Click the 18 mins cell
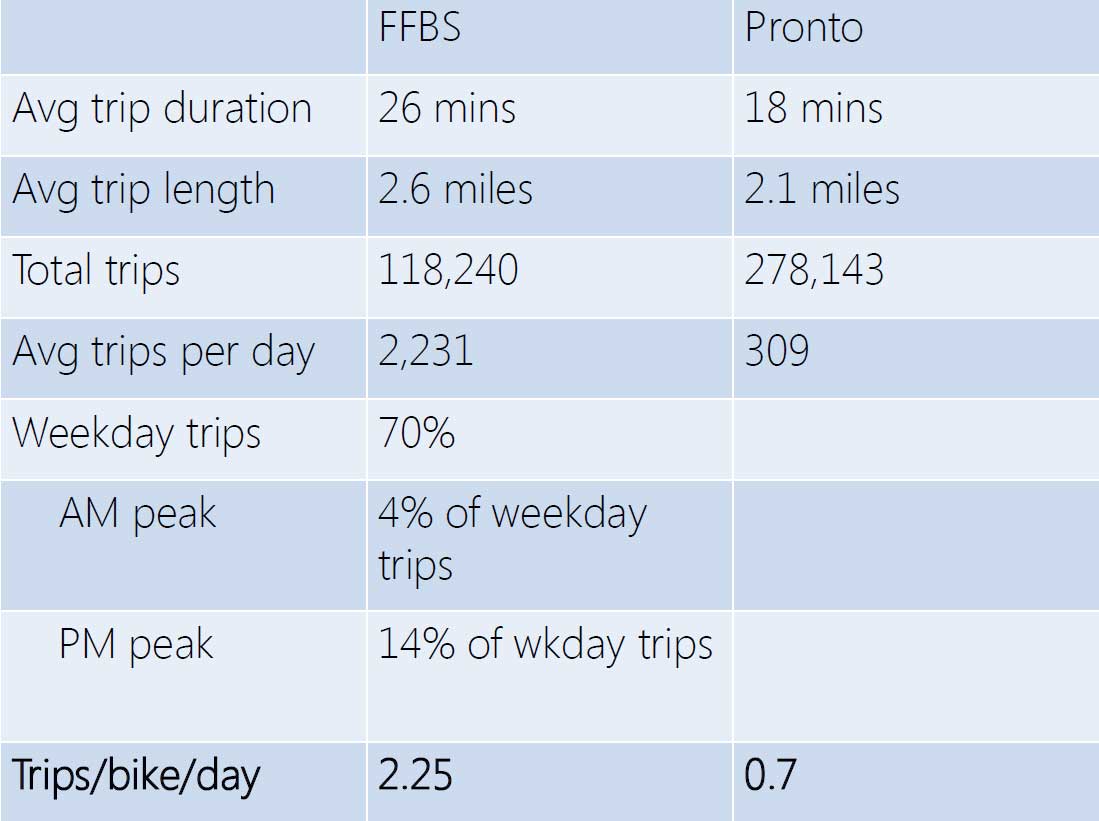This screenshot has width=1099, height=821. click(x=813, y=109)
